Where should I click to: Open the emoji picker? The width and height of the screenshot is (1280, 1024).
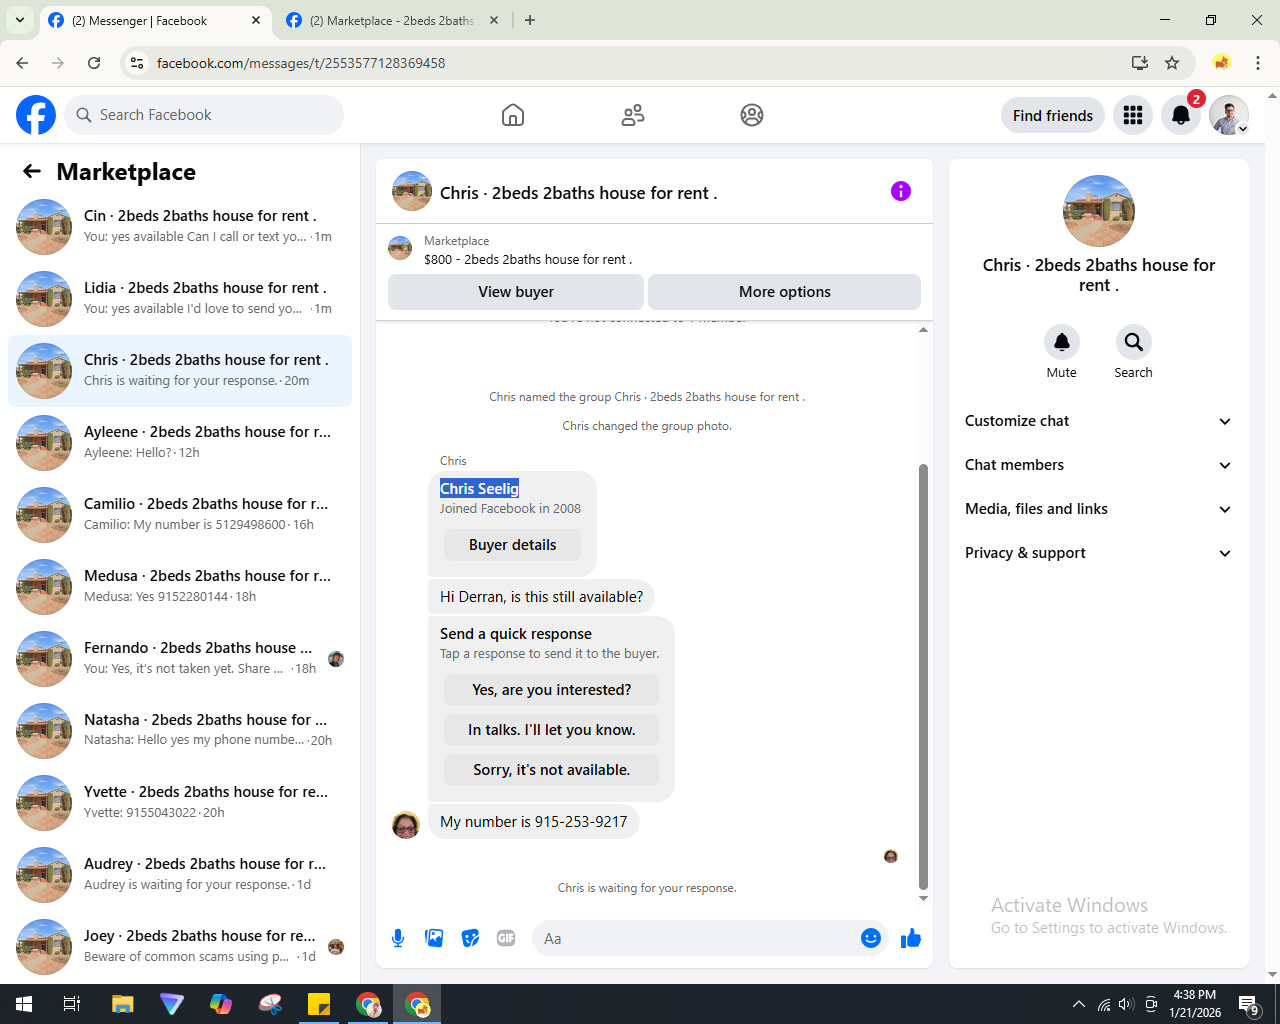pos(871,938)
